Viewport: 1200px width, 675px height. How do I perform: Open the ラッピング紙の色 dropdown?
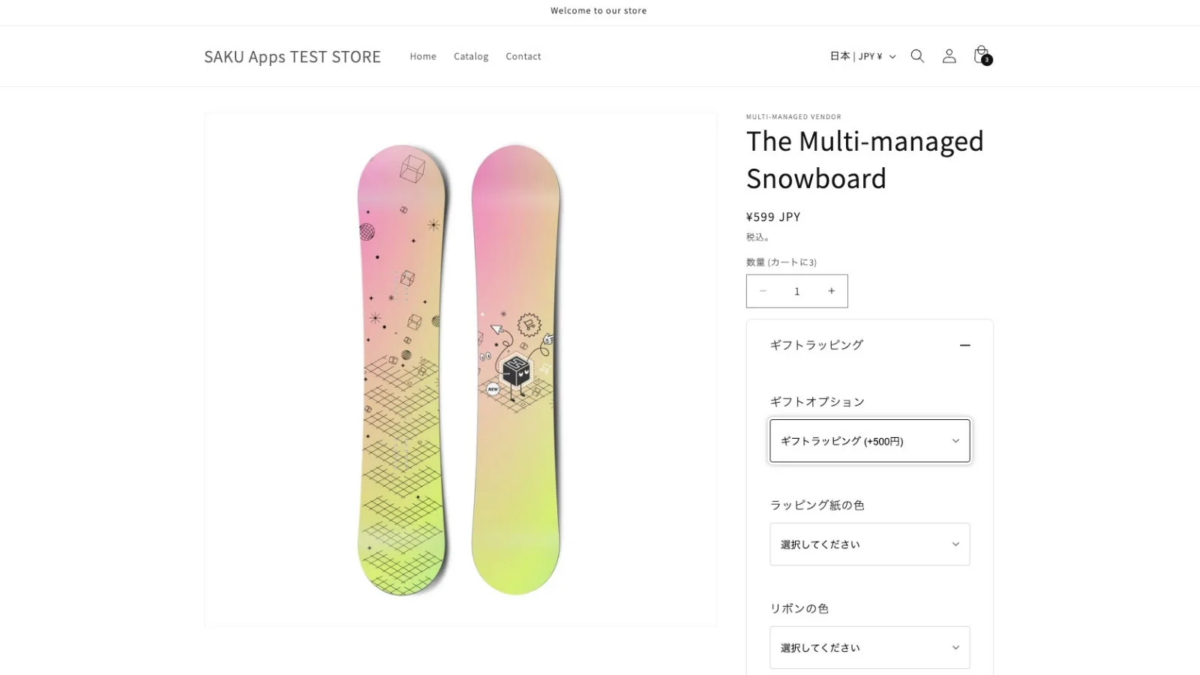tap(869, 544)
